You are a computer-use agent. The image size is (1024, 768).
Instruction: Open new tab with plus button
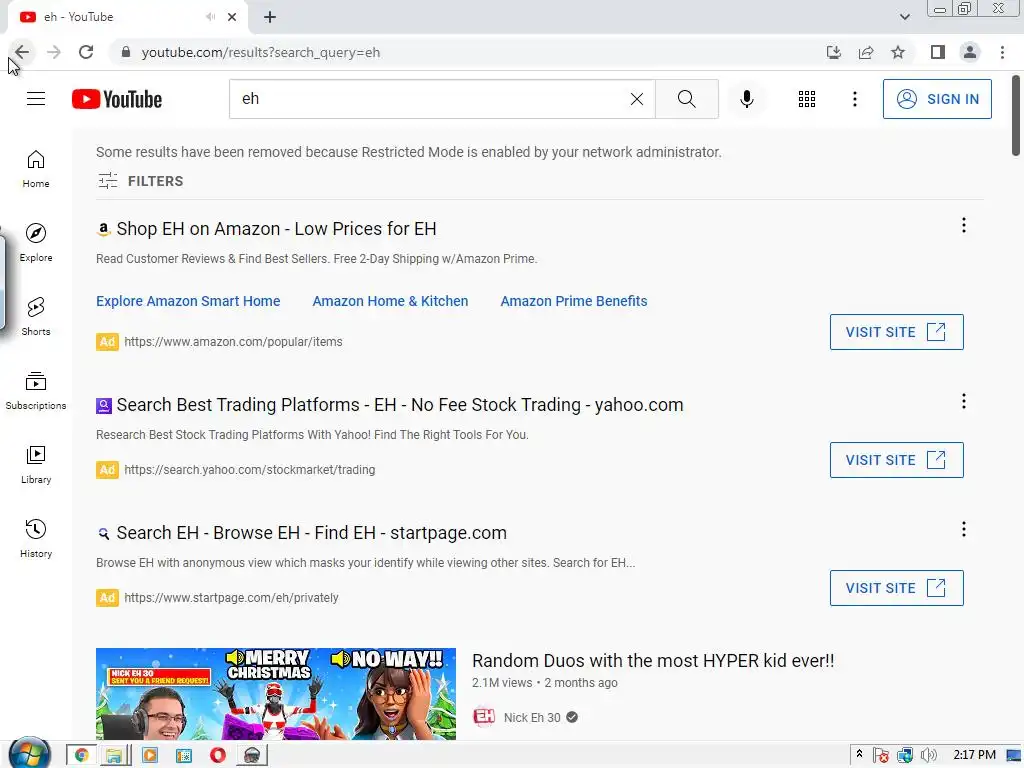point(270,17)
